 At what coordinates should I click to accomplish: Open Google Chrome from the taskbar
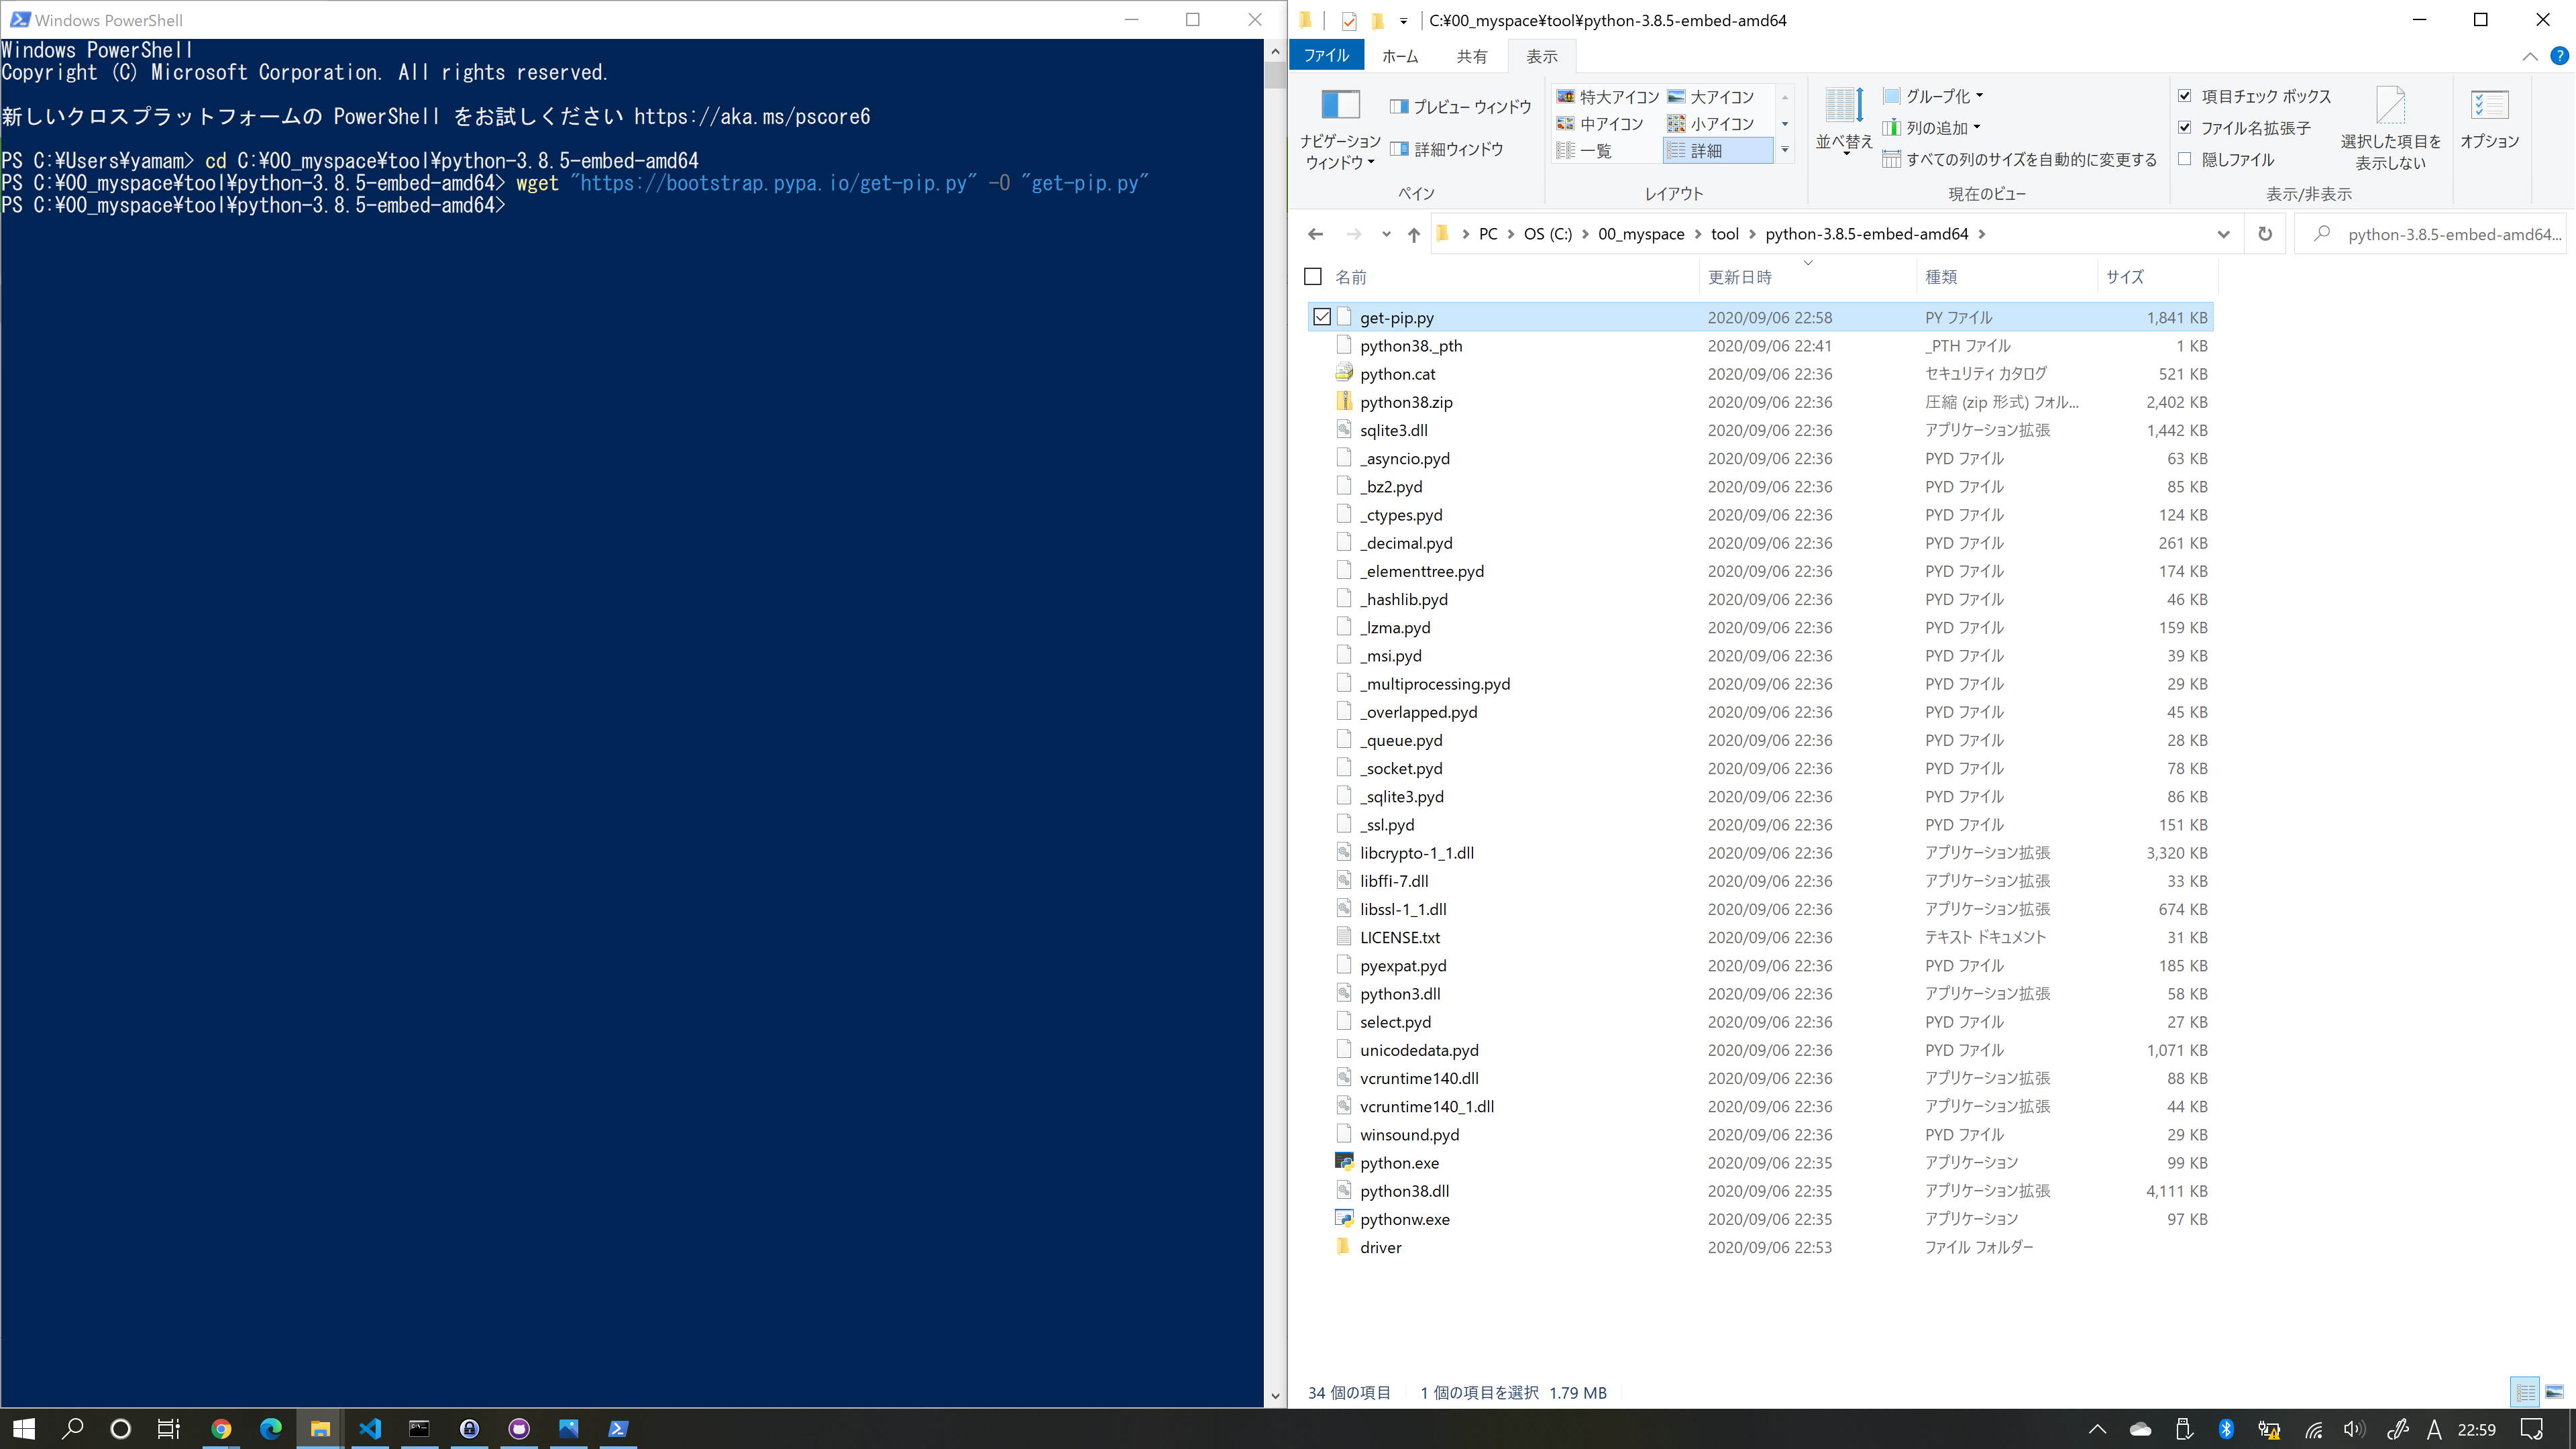221,1428
